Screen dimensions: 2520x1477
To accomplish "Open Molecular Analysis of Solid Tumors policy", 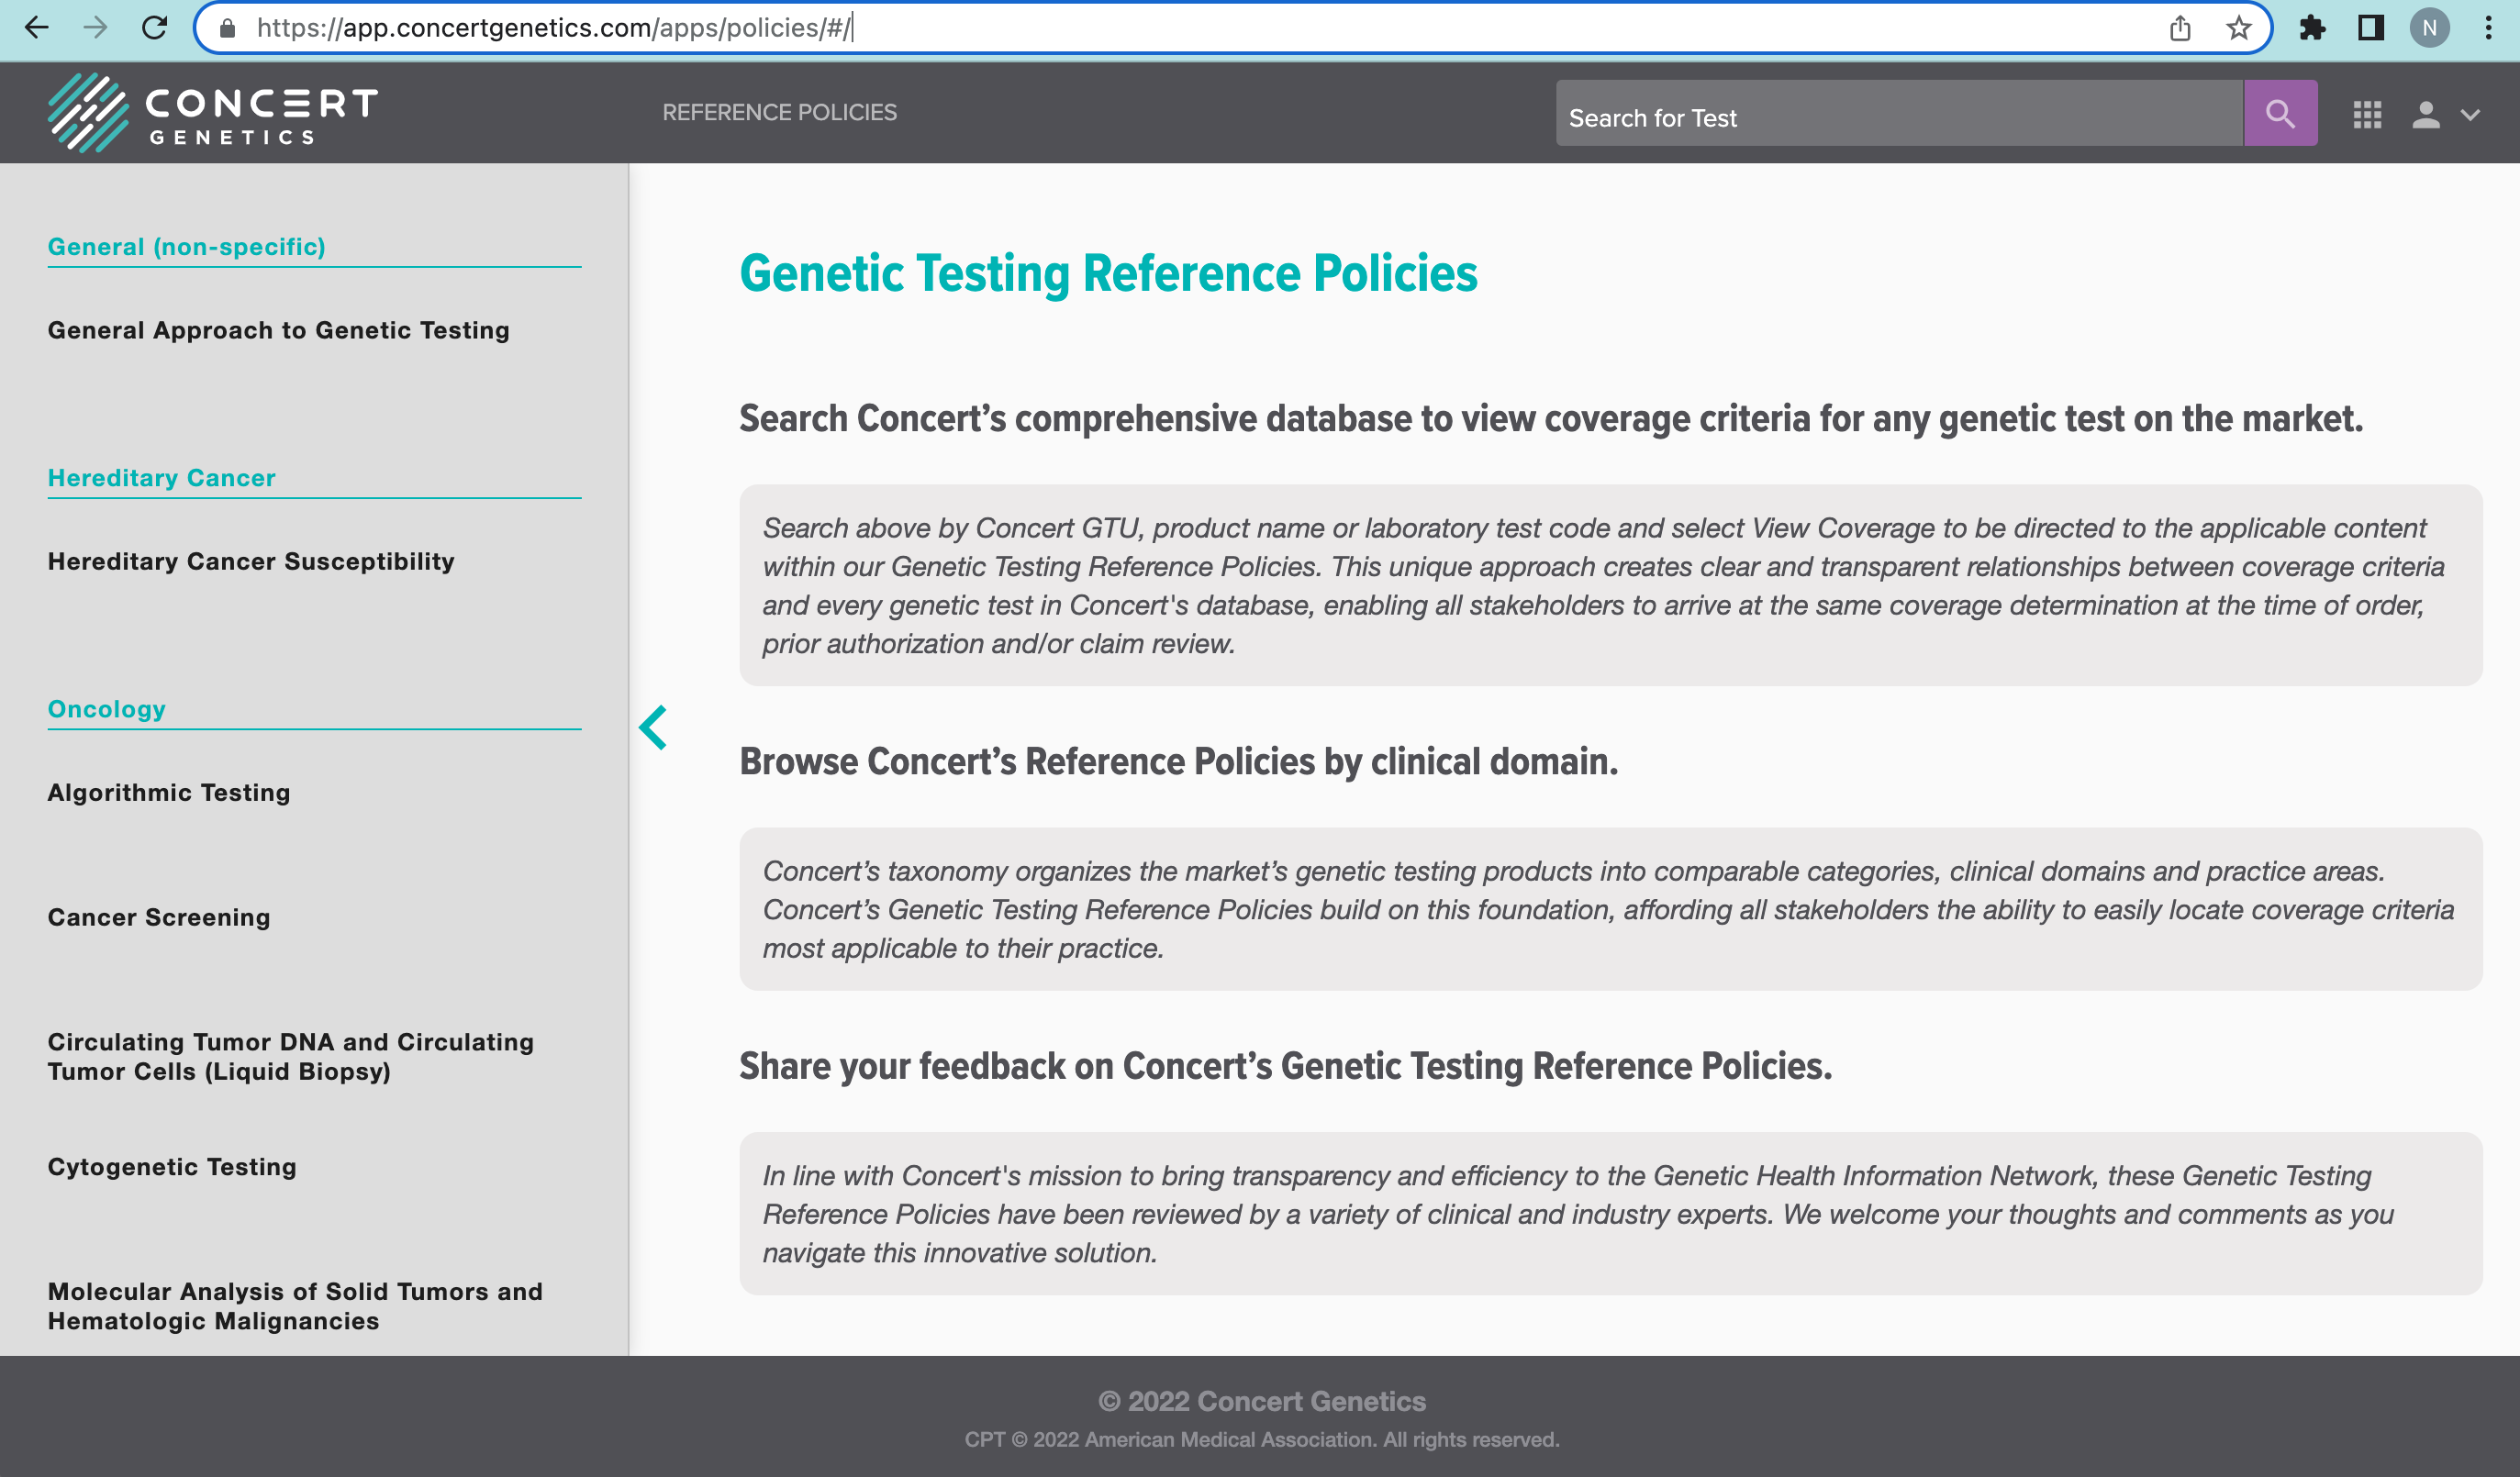I will pos(295,1306).
